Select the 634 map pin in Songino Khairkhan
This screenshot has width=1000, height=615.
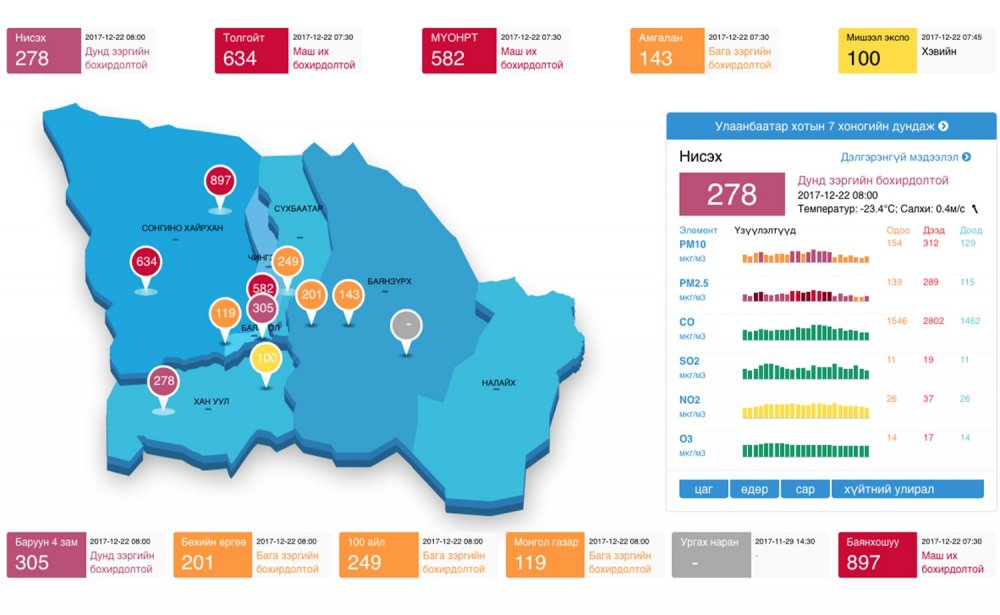[146, 264]
